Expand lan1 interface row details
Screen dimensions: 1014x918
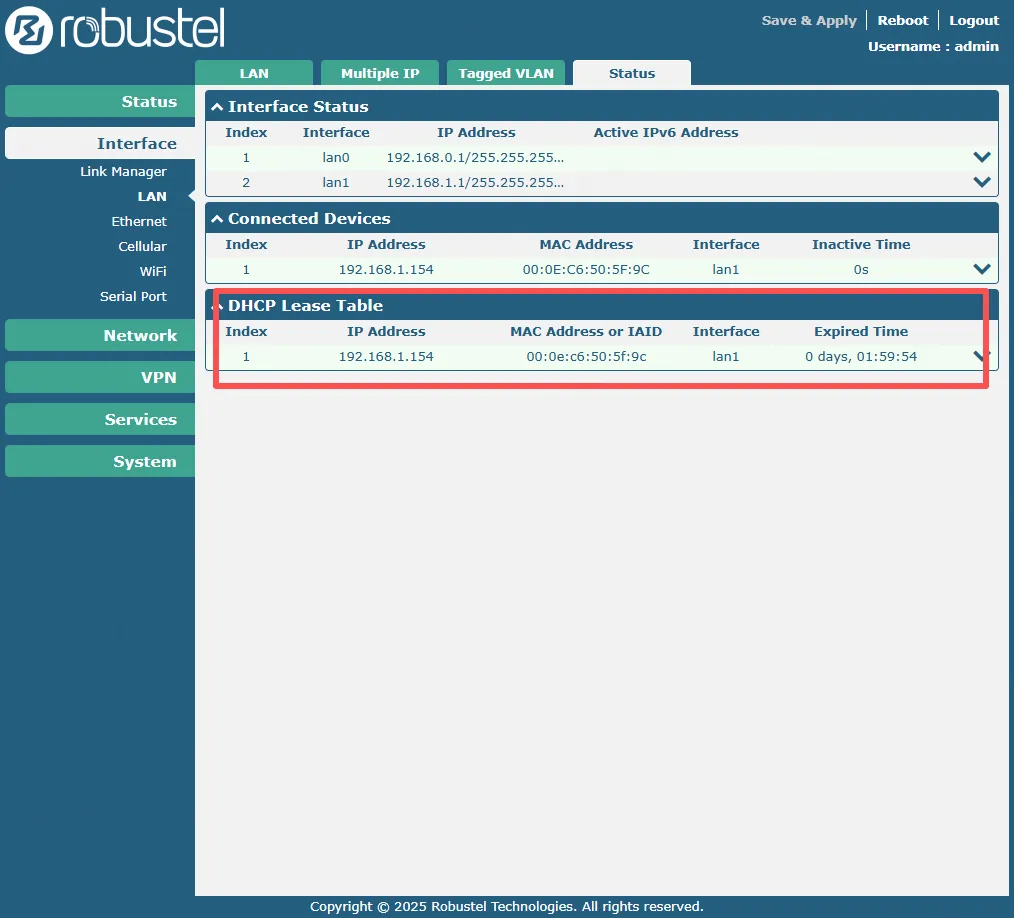(x=981, y=182)
